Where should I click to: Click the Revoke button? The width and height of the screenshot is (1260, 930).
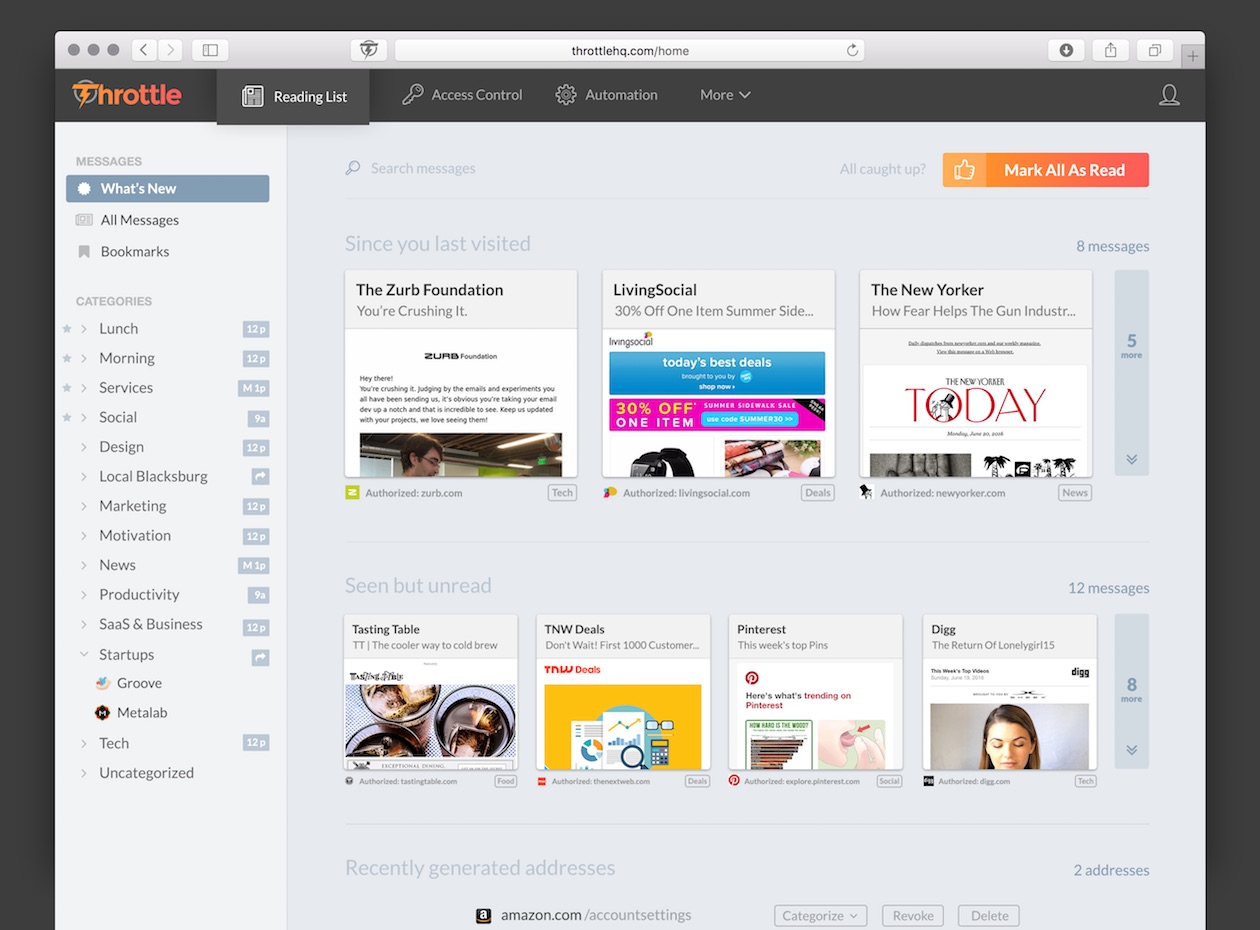912,915
